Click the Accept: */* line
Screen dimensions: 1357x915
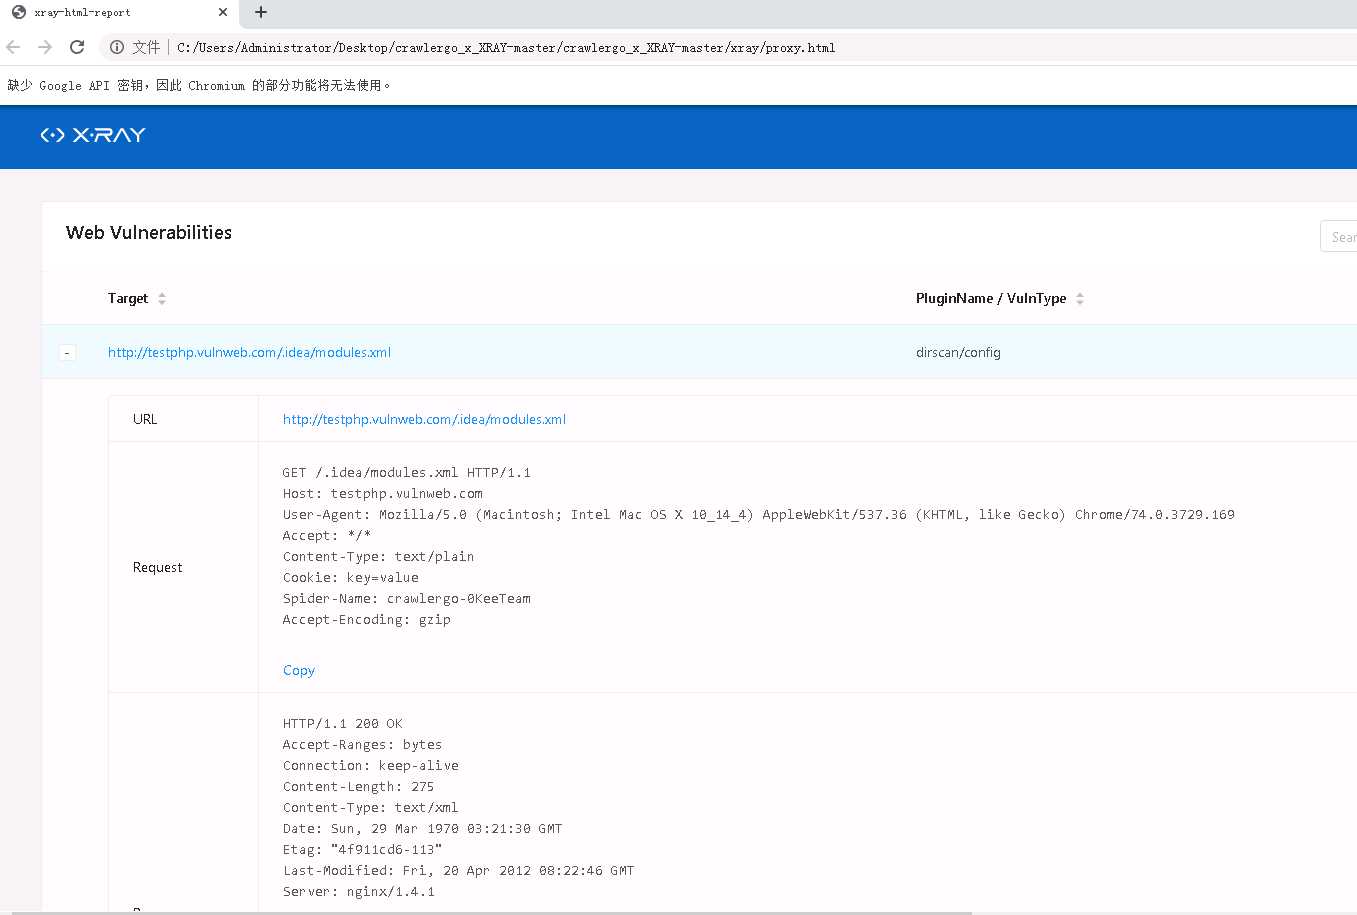click(x=327, y=535)
